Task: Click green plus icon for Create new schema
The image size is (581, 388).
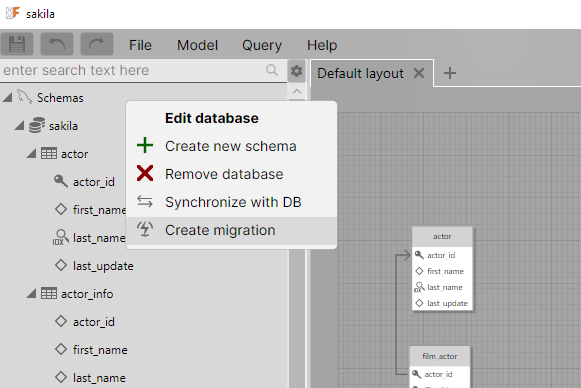Action: (145, 145)
